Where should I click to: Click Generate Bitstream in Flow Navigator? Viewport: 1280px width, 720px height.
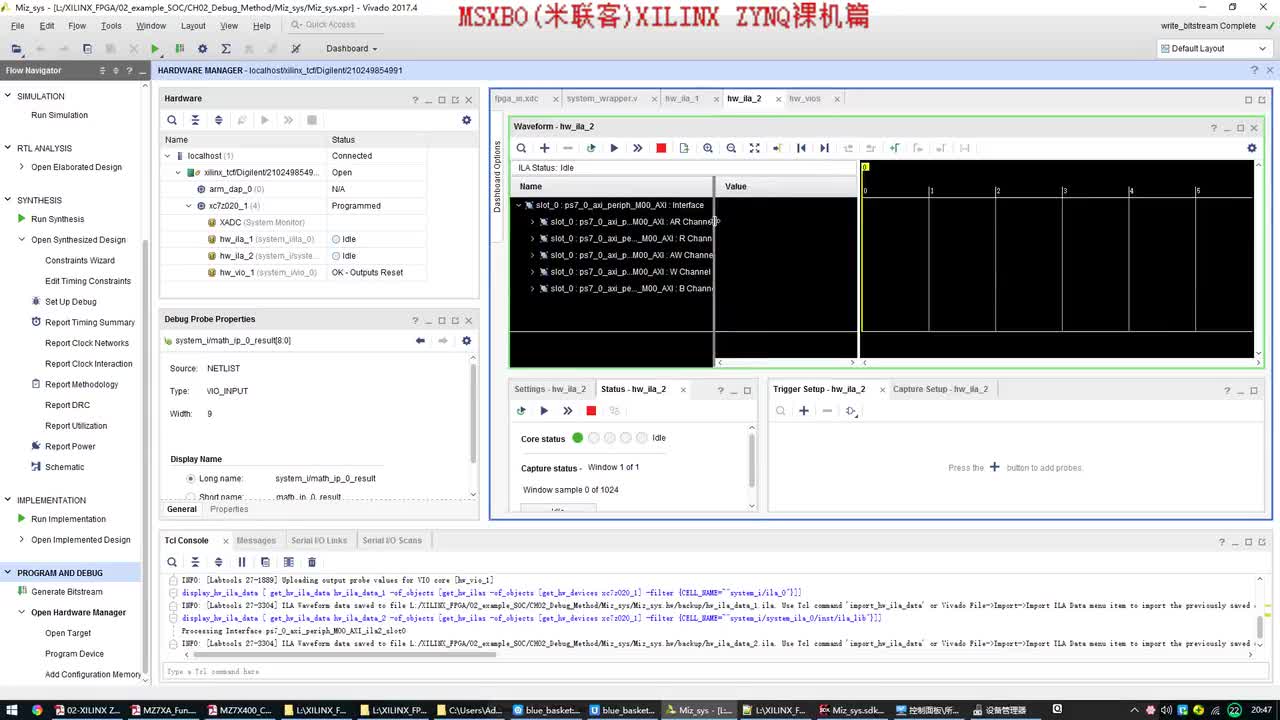click(67, 592)
